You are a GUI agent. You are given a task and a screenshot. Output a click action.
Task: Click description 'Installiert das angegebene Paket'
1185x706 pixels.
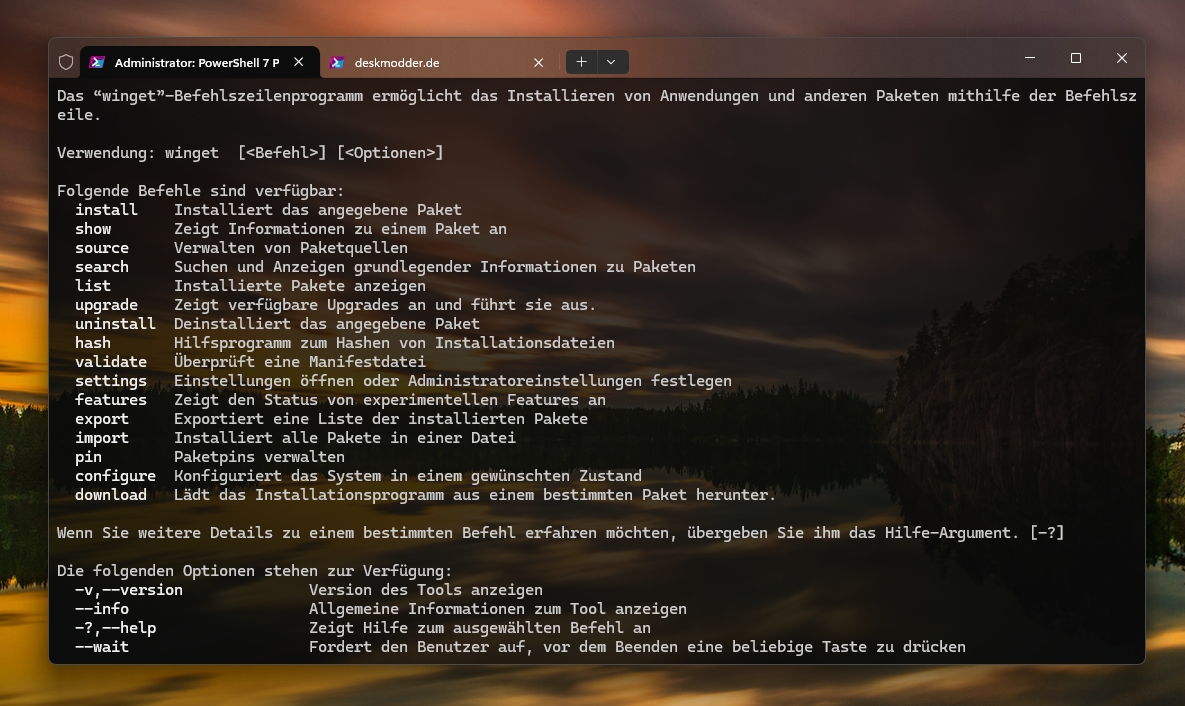317,209
